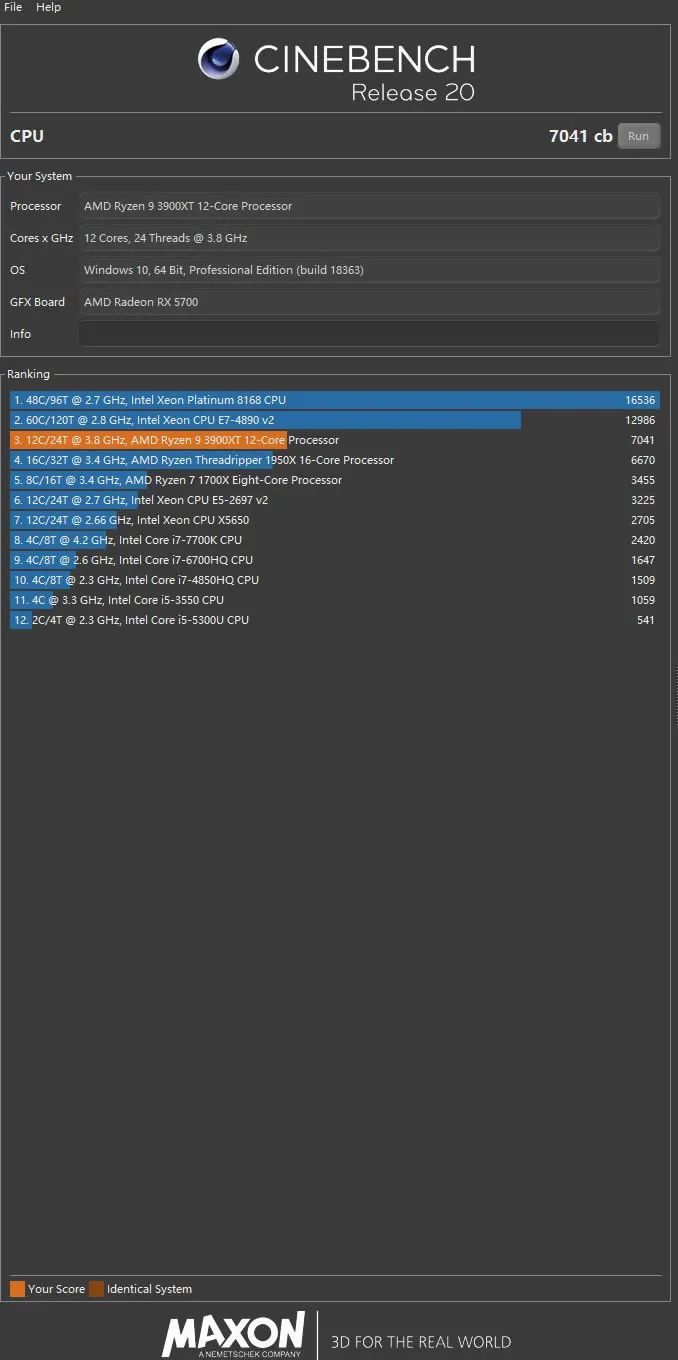Screen dimensions: 678x1360
Task: Select the Ryzen 7 1700X ranking row
Action: 334,480
